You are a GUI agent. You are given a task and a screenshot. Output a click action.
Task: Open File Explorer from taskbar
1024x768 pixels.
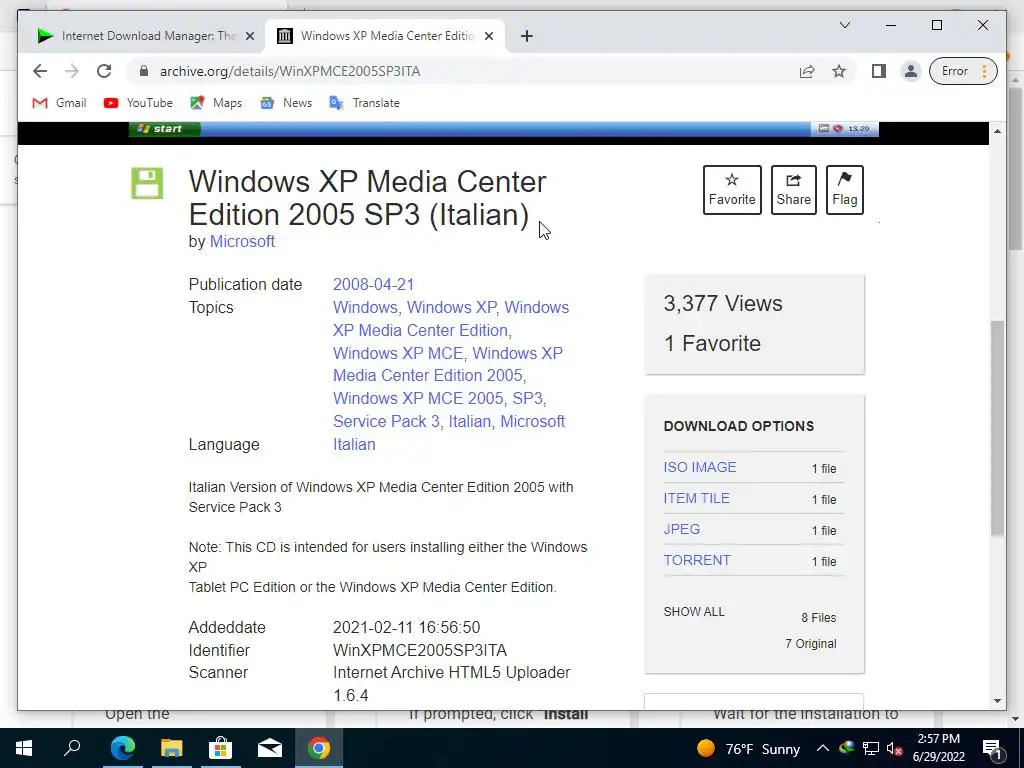point(172,748)
